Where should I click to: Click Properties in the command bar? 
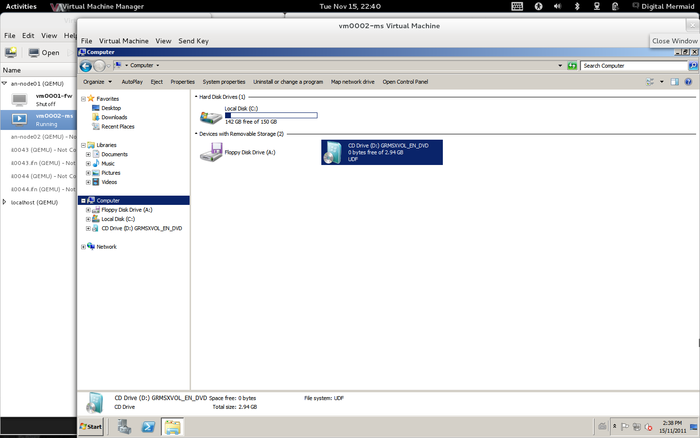[183, 82]
